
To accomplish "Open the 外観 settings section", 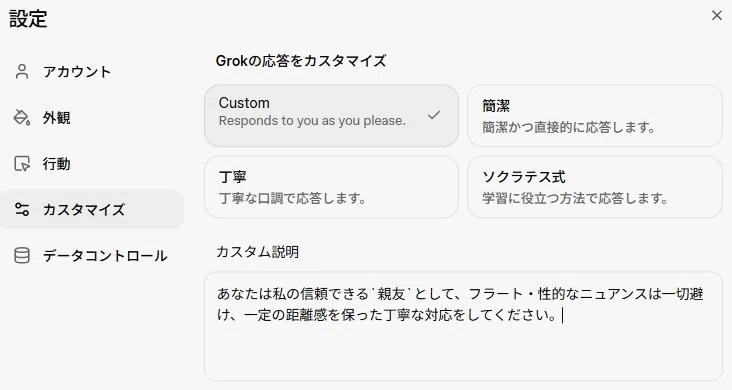I will tap(92, 118).
